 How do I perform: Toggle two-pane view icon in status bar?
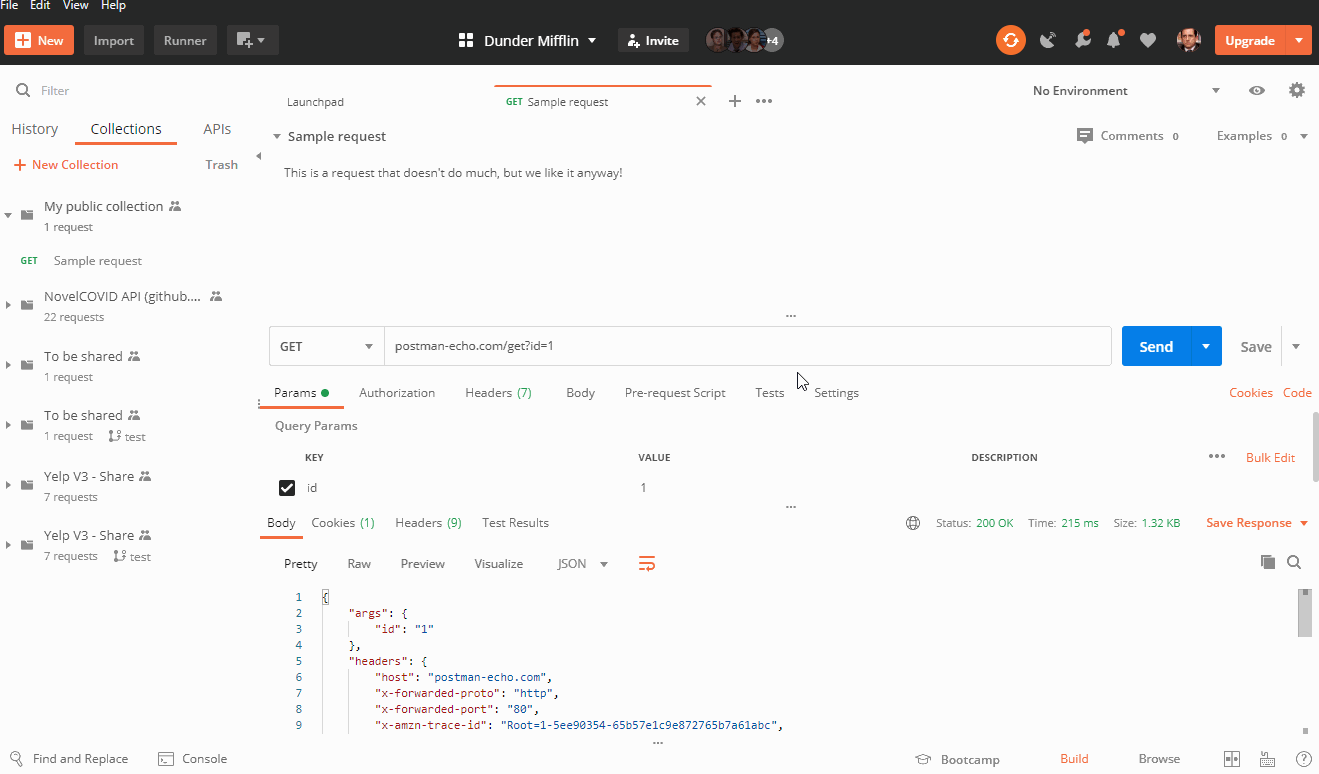click(1232, 759)
